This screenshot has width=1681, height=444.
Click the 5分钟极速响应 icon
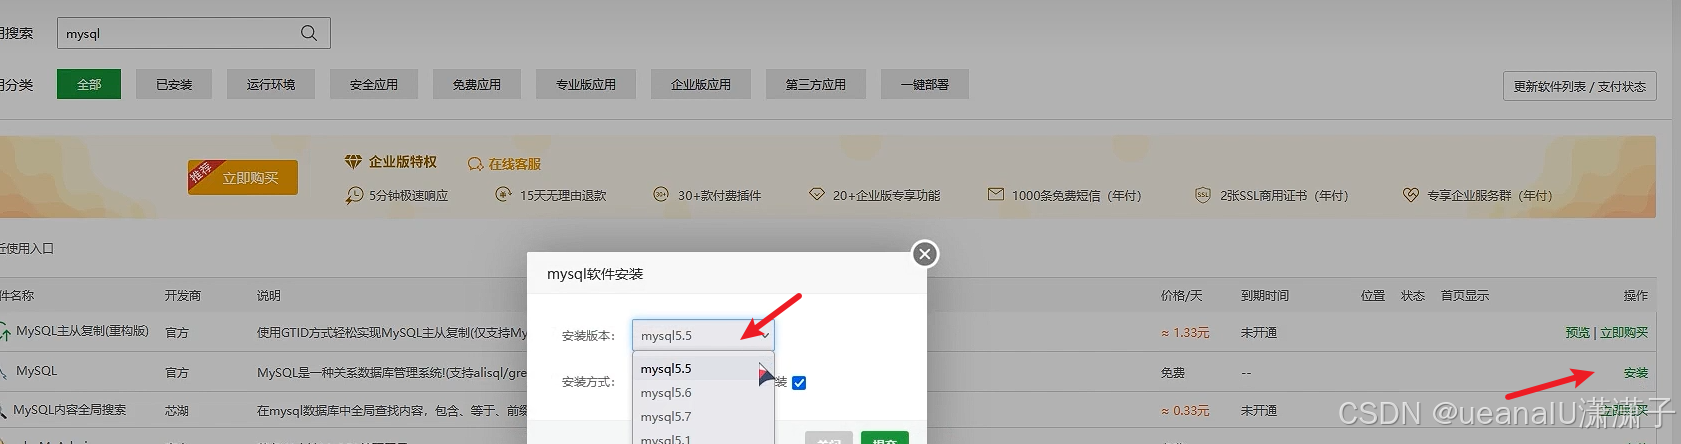point(354,195)
